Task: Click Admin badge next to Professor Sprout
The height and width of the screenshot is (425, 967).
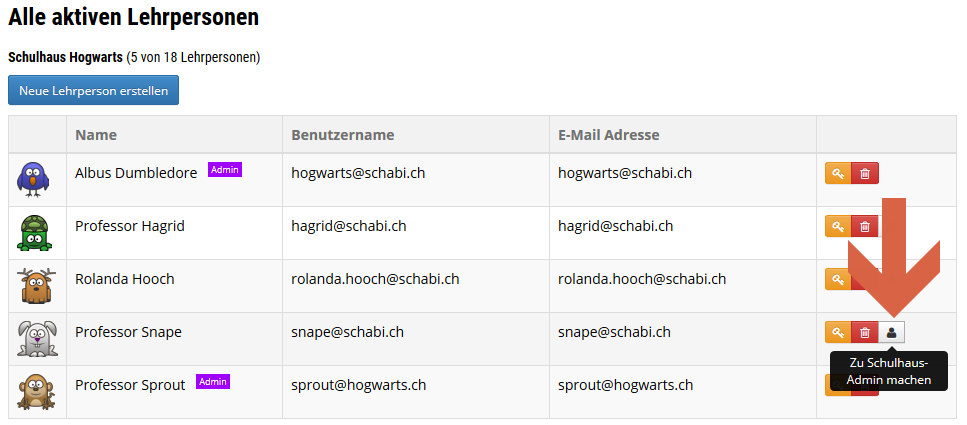Action: point(213,382)
